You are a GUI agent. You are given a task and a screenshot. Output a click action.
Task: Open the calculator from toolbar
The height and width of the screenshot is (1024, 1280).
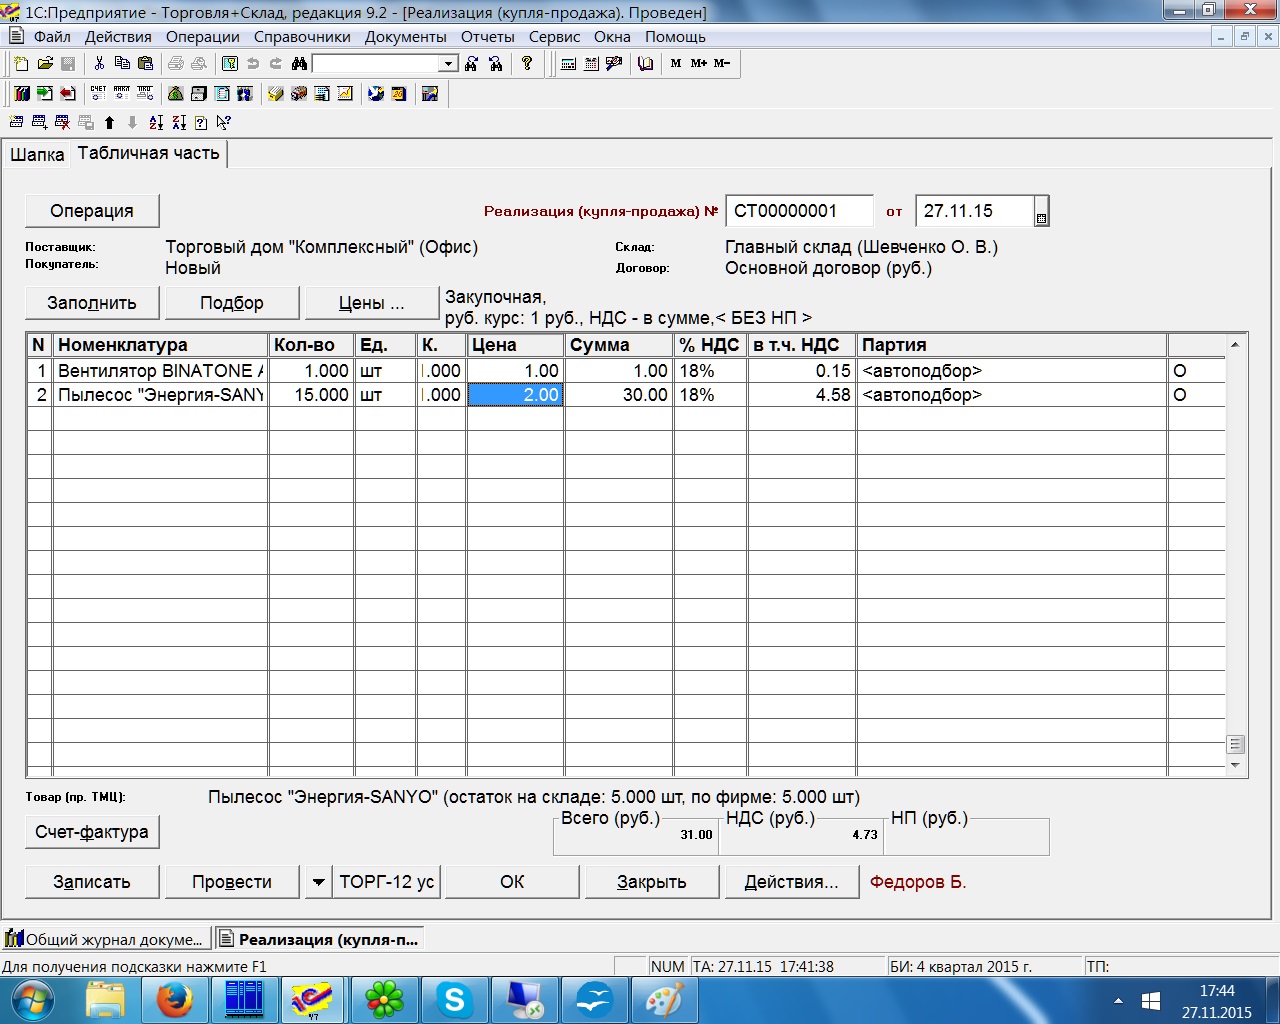[568, 64]
